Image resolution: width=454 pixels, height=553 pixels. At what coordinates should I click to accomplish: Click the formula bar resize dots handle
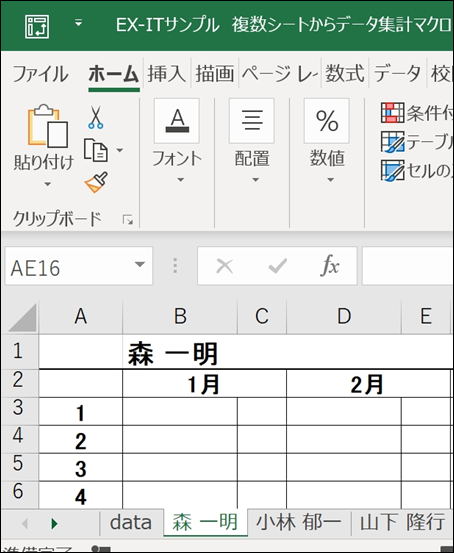(175, 266)
